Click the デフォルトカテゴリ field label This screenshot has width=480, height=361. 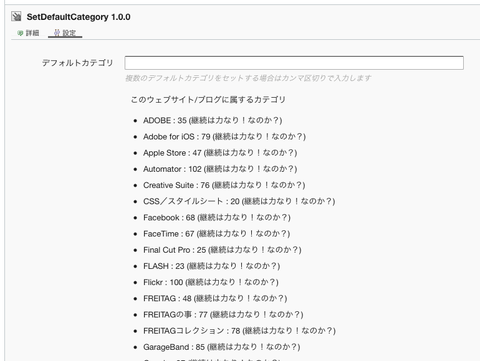tap(78, 63)
